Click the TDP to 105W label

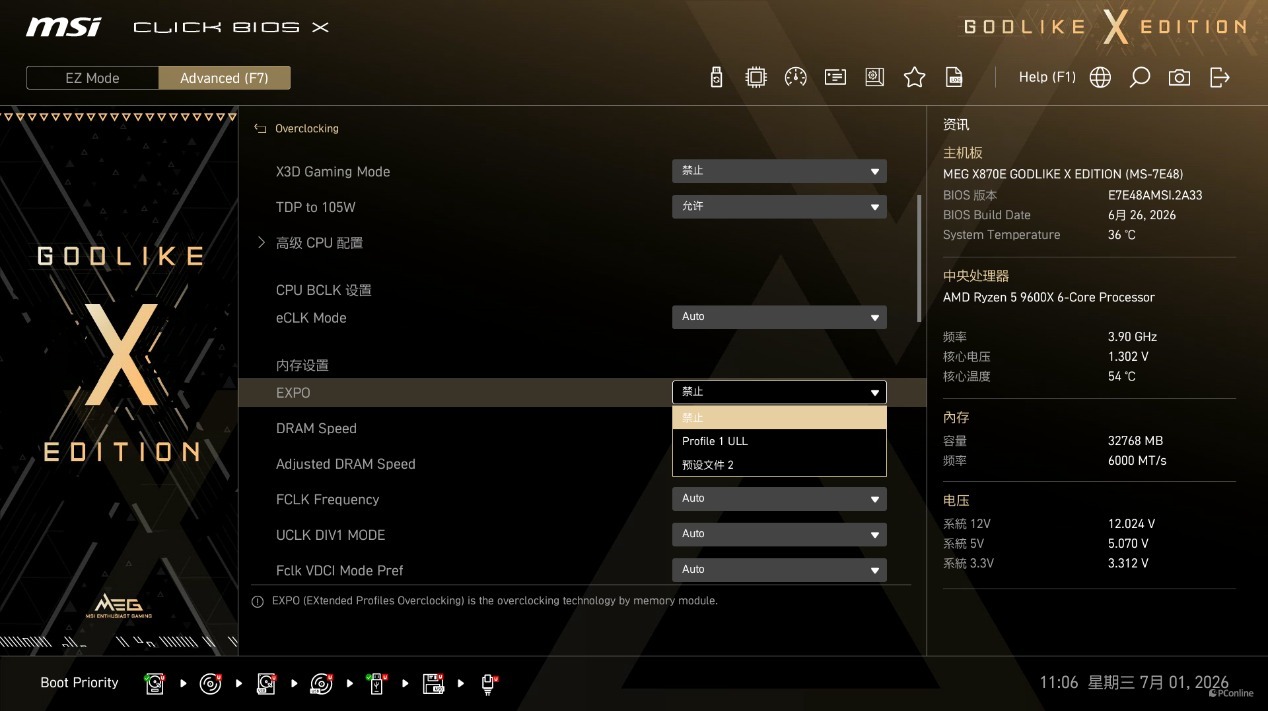316,207
